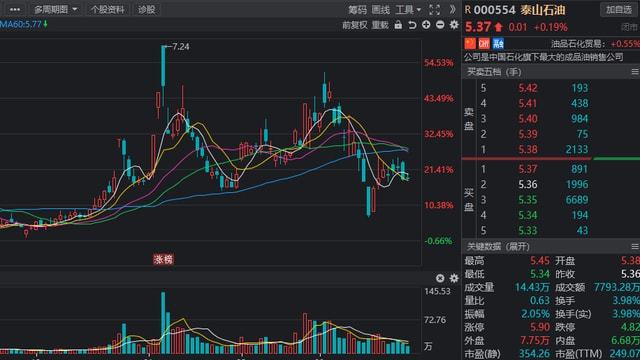Expand the 多周期图 dropdown
This screenshot has height=360, width=640.
[x=56, y=9]
